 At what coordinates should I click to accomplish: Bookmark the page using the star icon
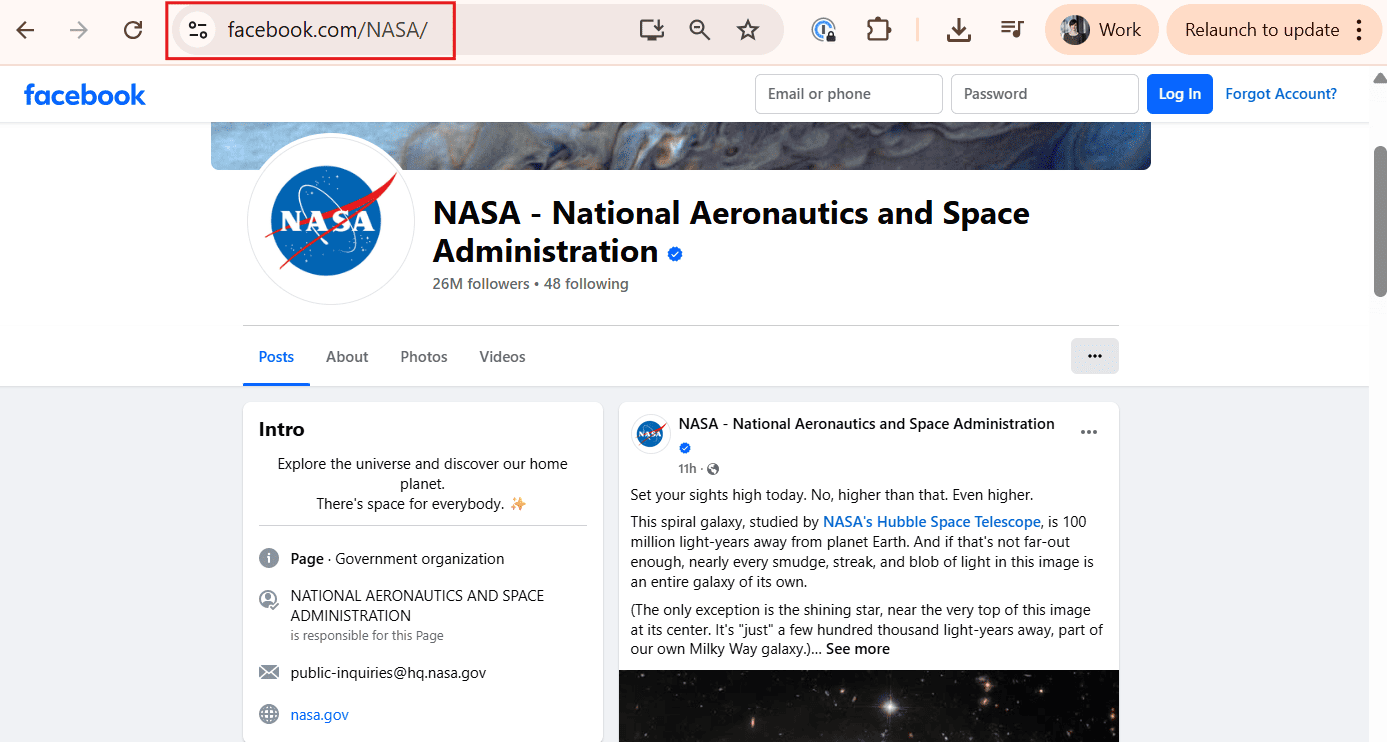747,29
